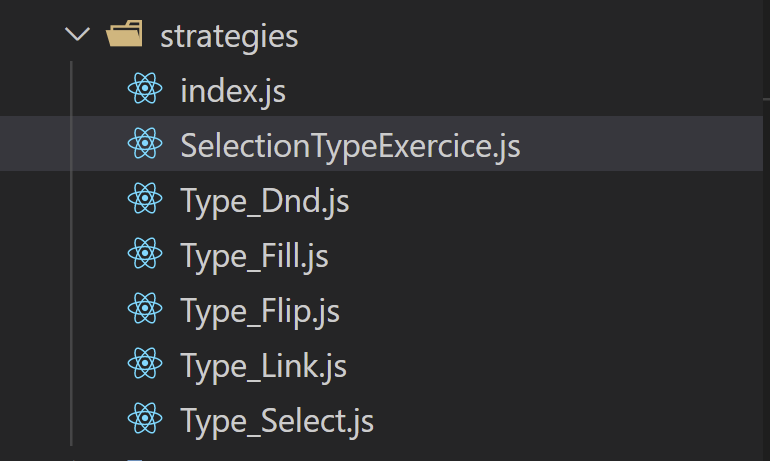The height and width of the screenshot is (461, 770).
Task: Click the React icon next to Type_Fill.js
Action: [x=145, y=256]
